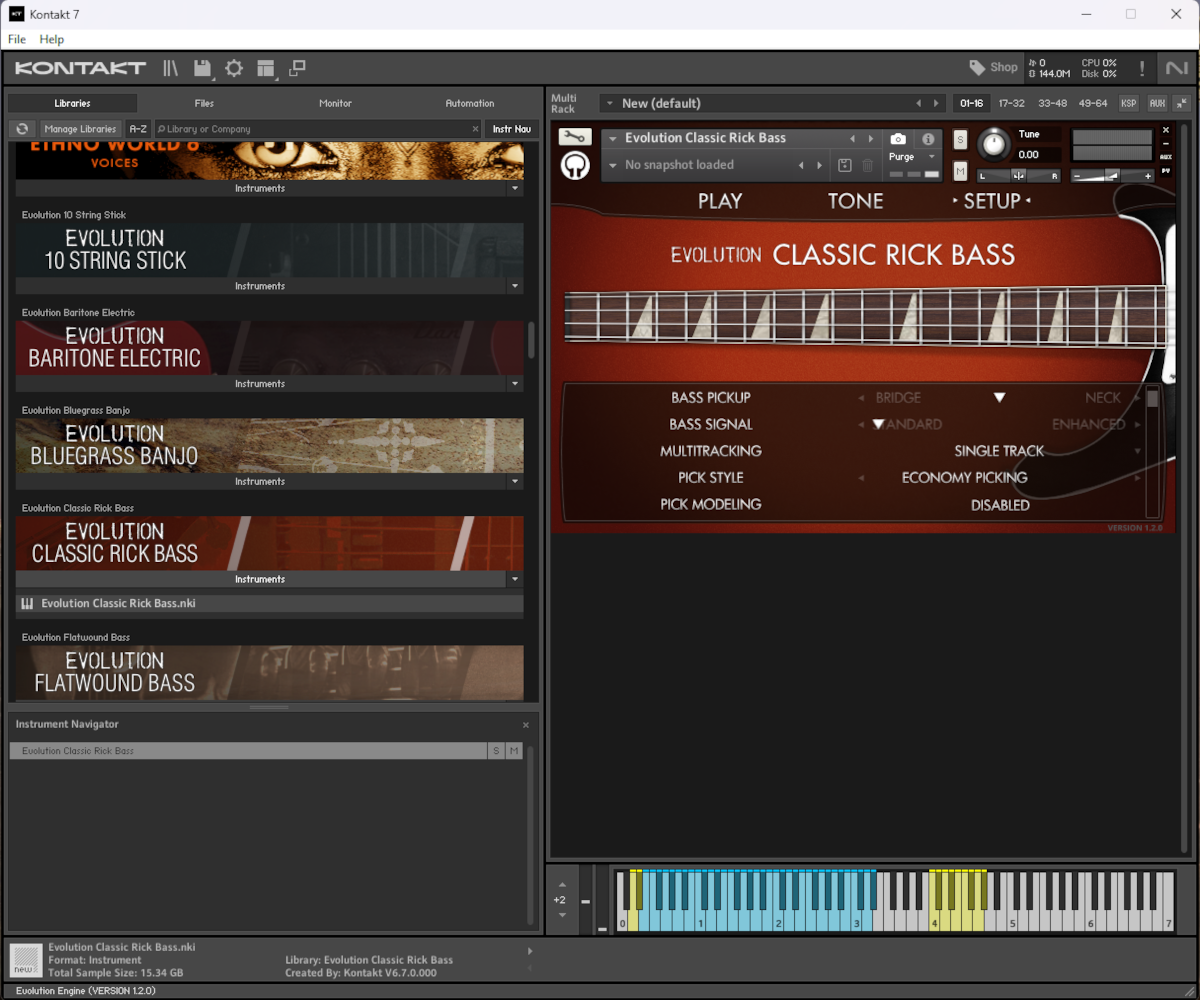This screenshot has width=1200, height=1000.
Task: Mute the Evolution Classic Rick Bass instrument
Action: click(x=960, y=171)
